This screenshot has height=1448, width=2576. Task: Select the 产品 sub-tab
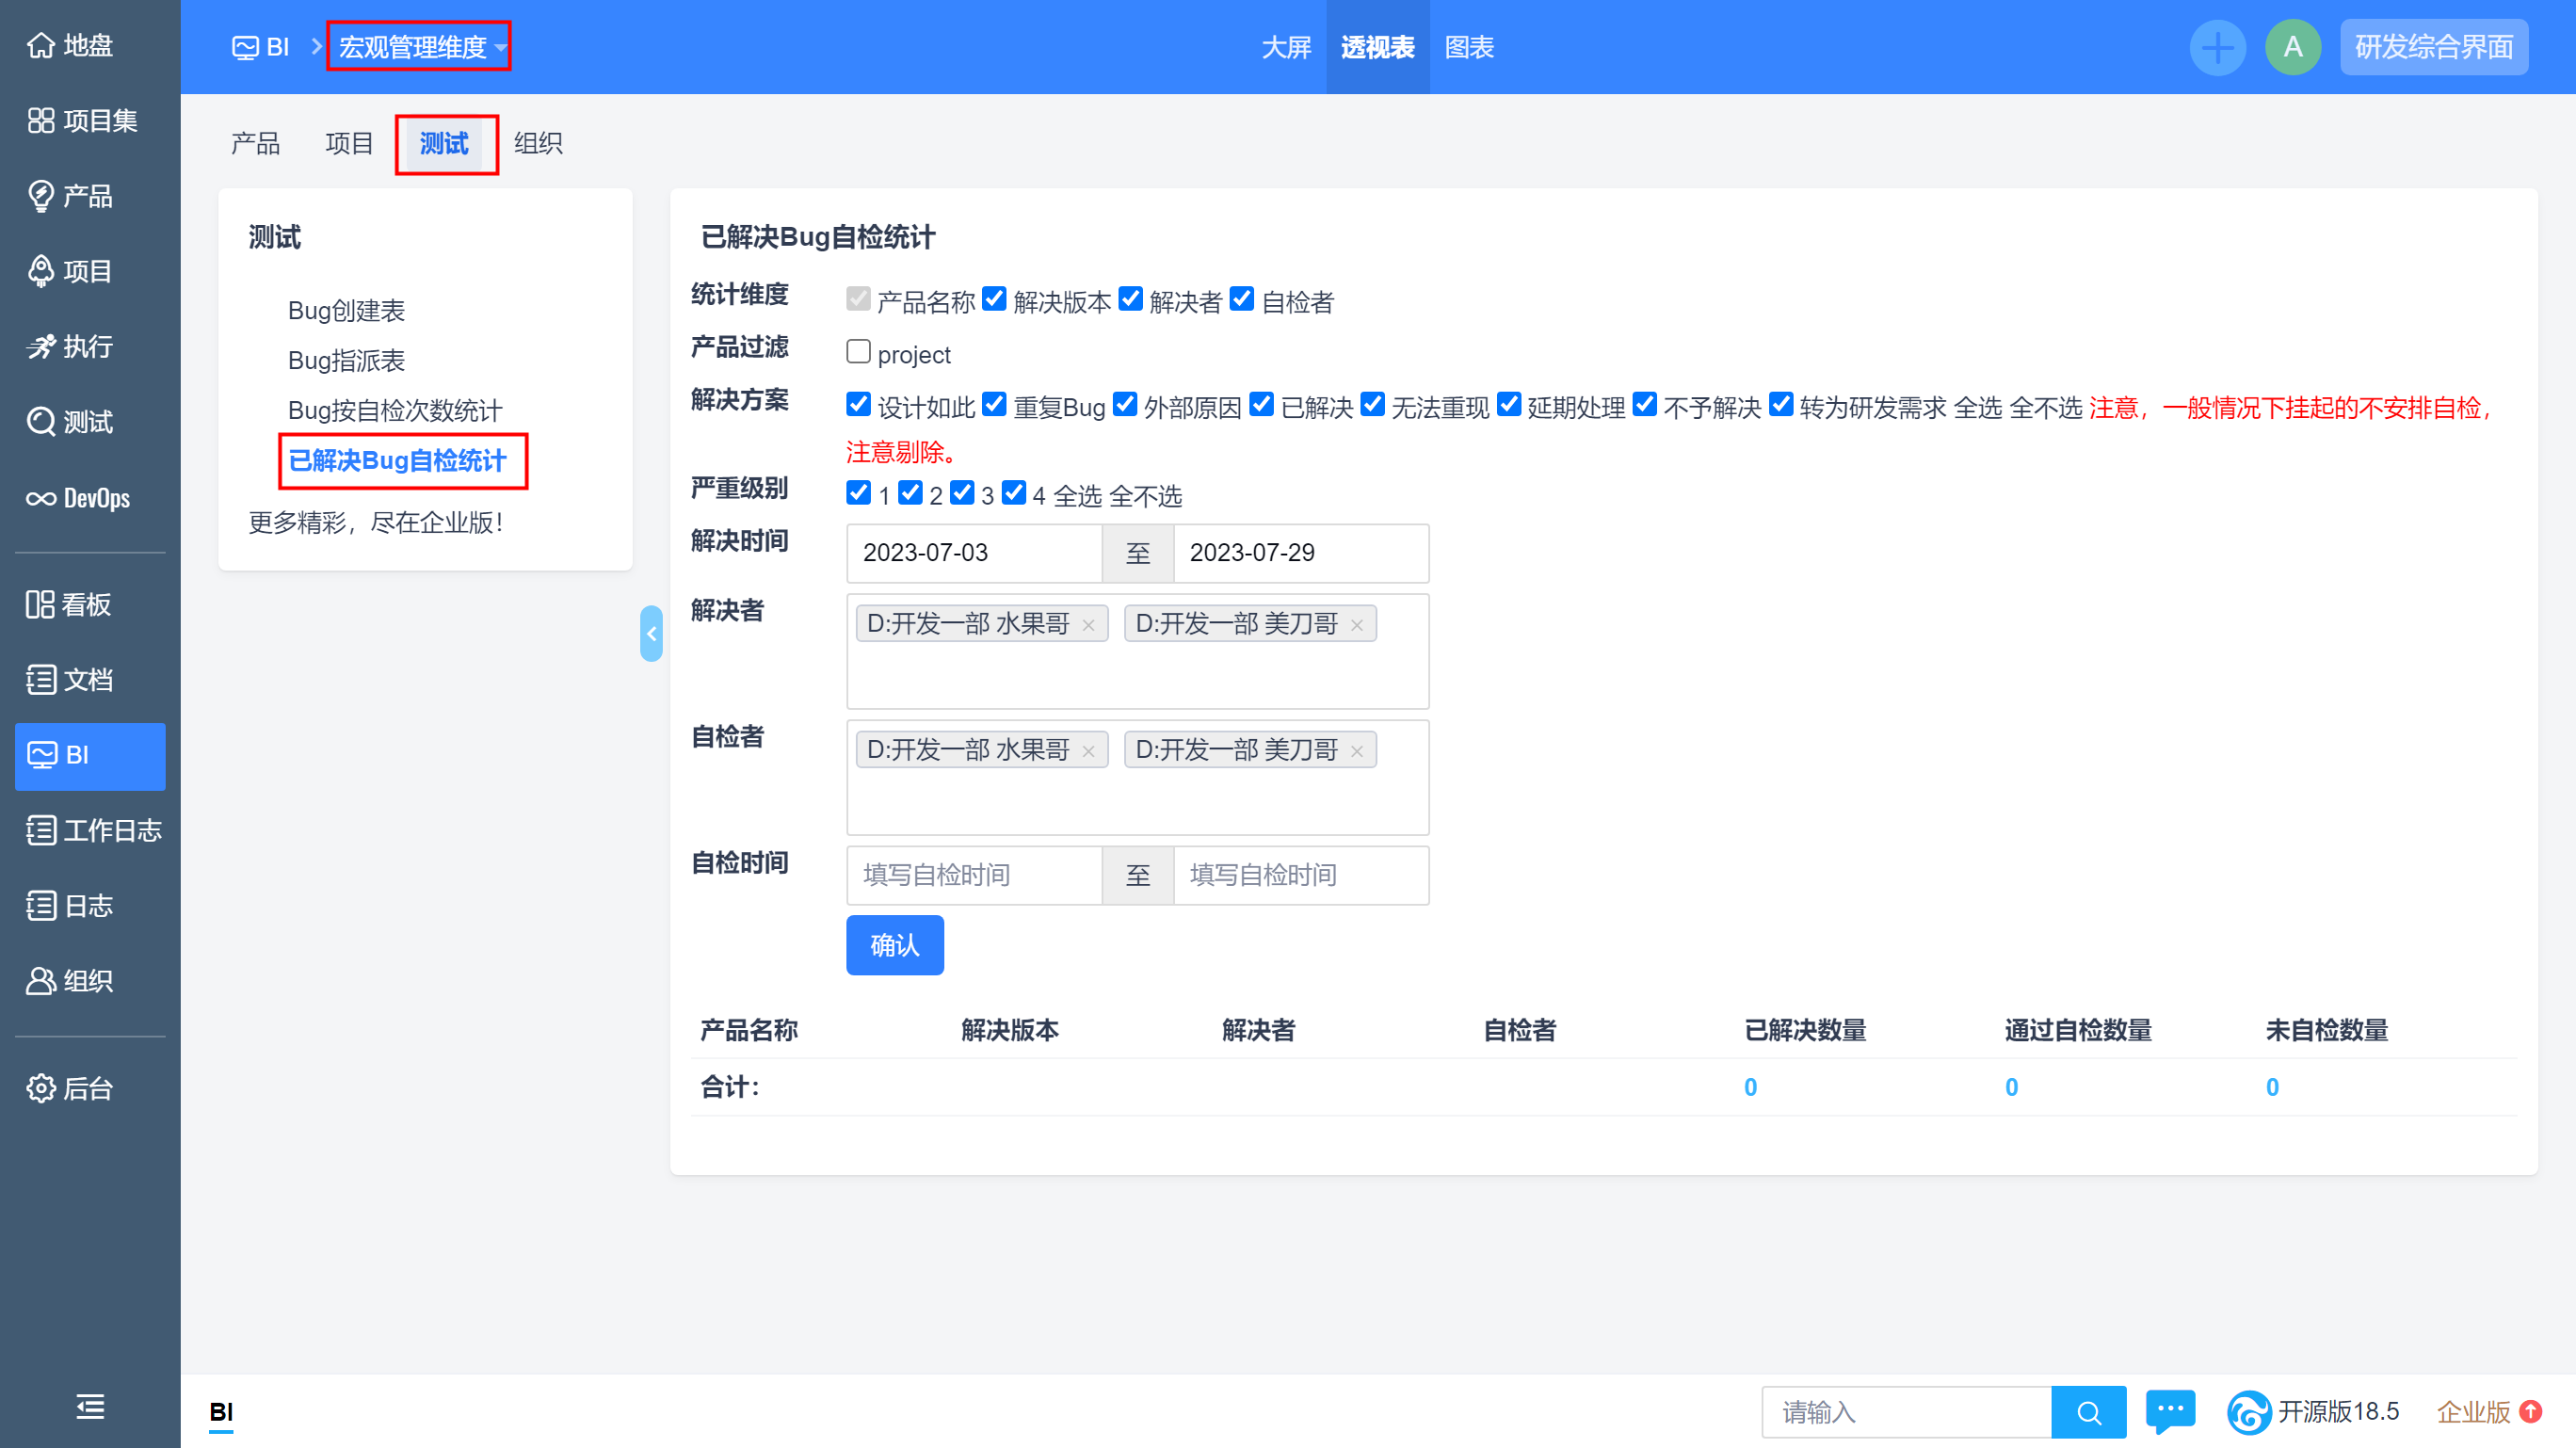coord(255,143)
